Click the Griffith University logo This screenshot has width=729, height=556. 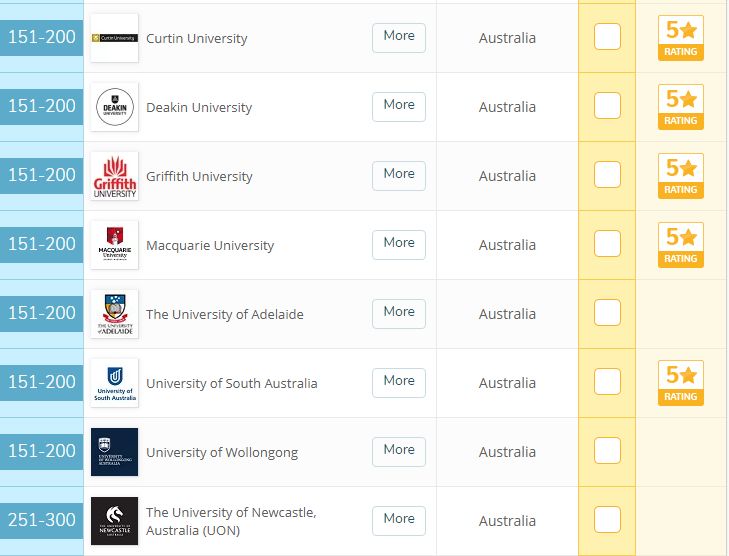click(x=114, y=176)
